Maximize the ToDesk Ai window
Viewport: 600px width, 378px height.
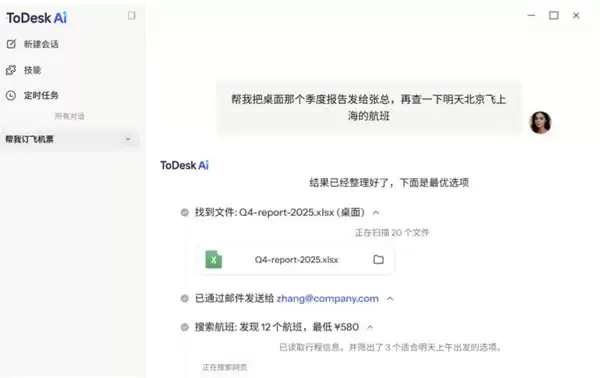coord(554,15)
